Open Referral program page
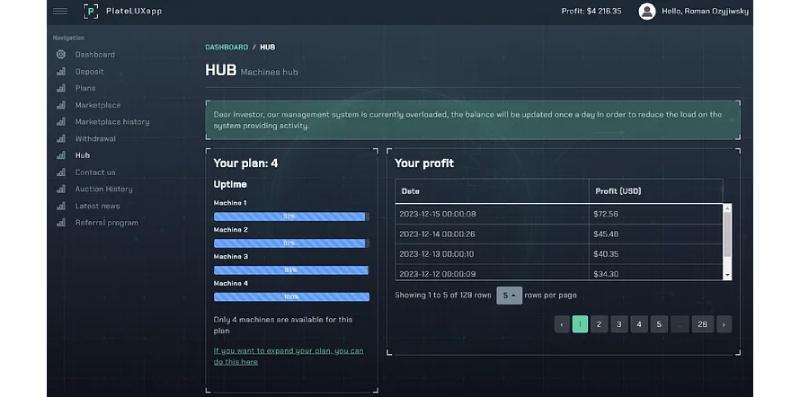Image resolution: width=800 pixels, height=397 pixels. click(107, 222)
